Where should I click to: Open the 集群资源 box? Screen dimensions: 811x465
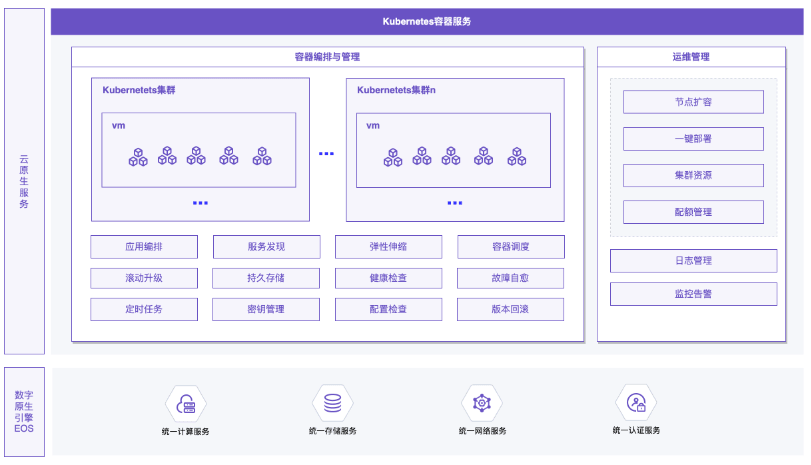693,175
